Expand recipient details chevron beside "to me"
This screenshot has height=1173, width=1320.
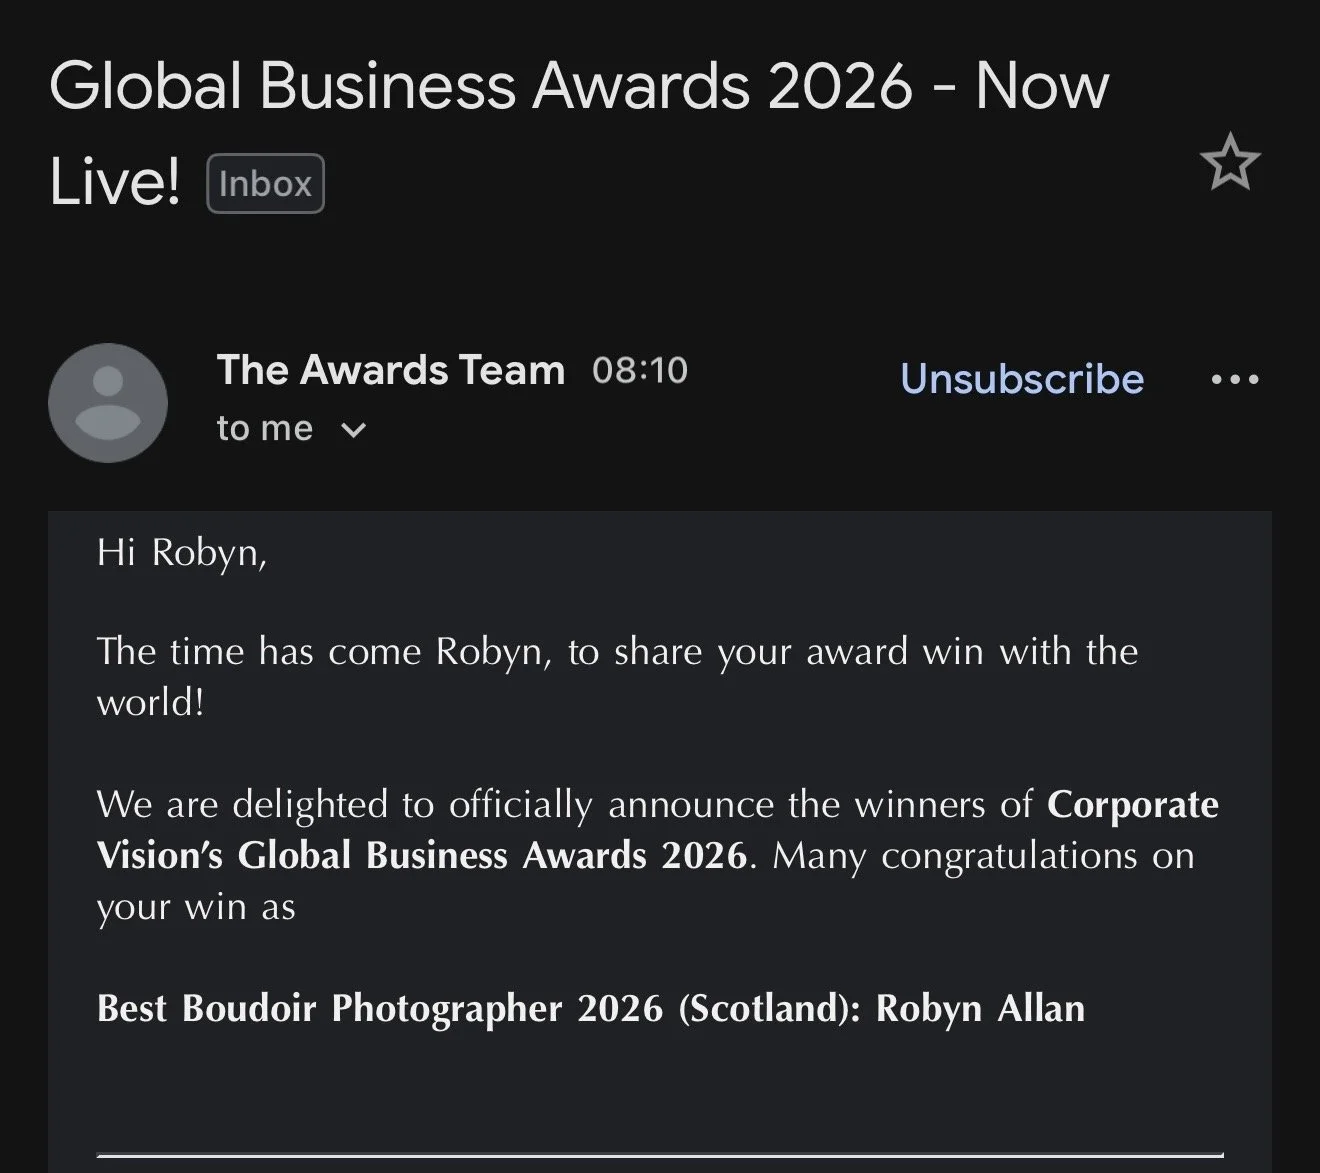tap(354, 430)
